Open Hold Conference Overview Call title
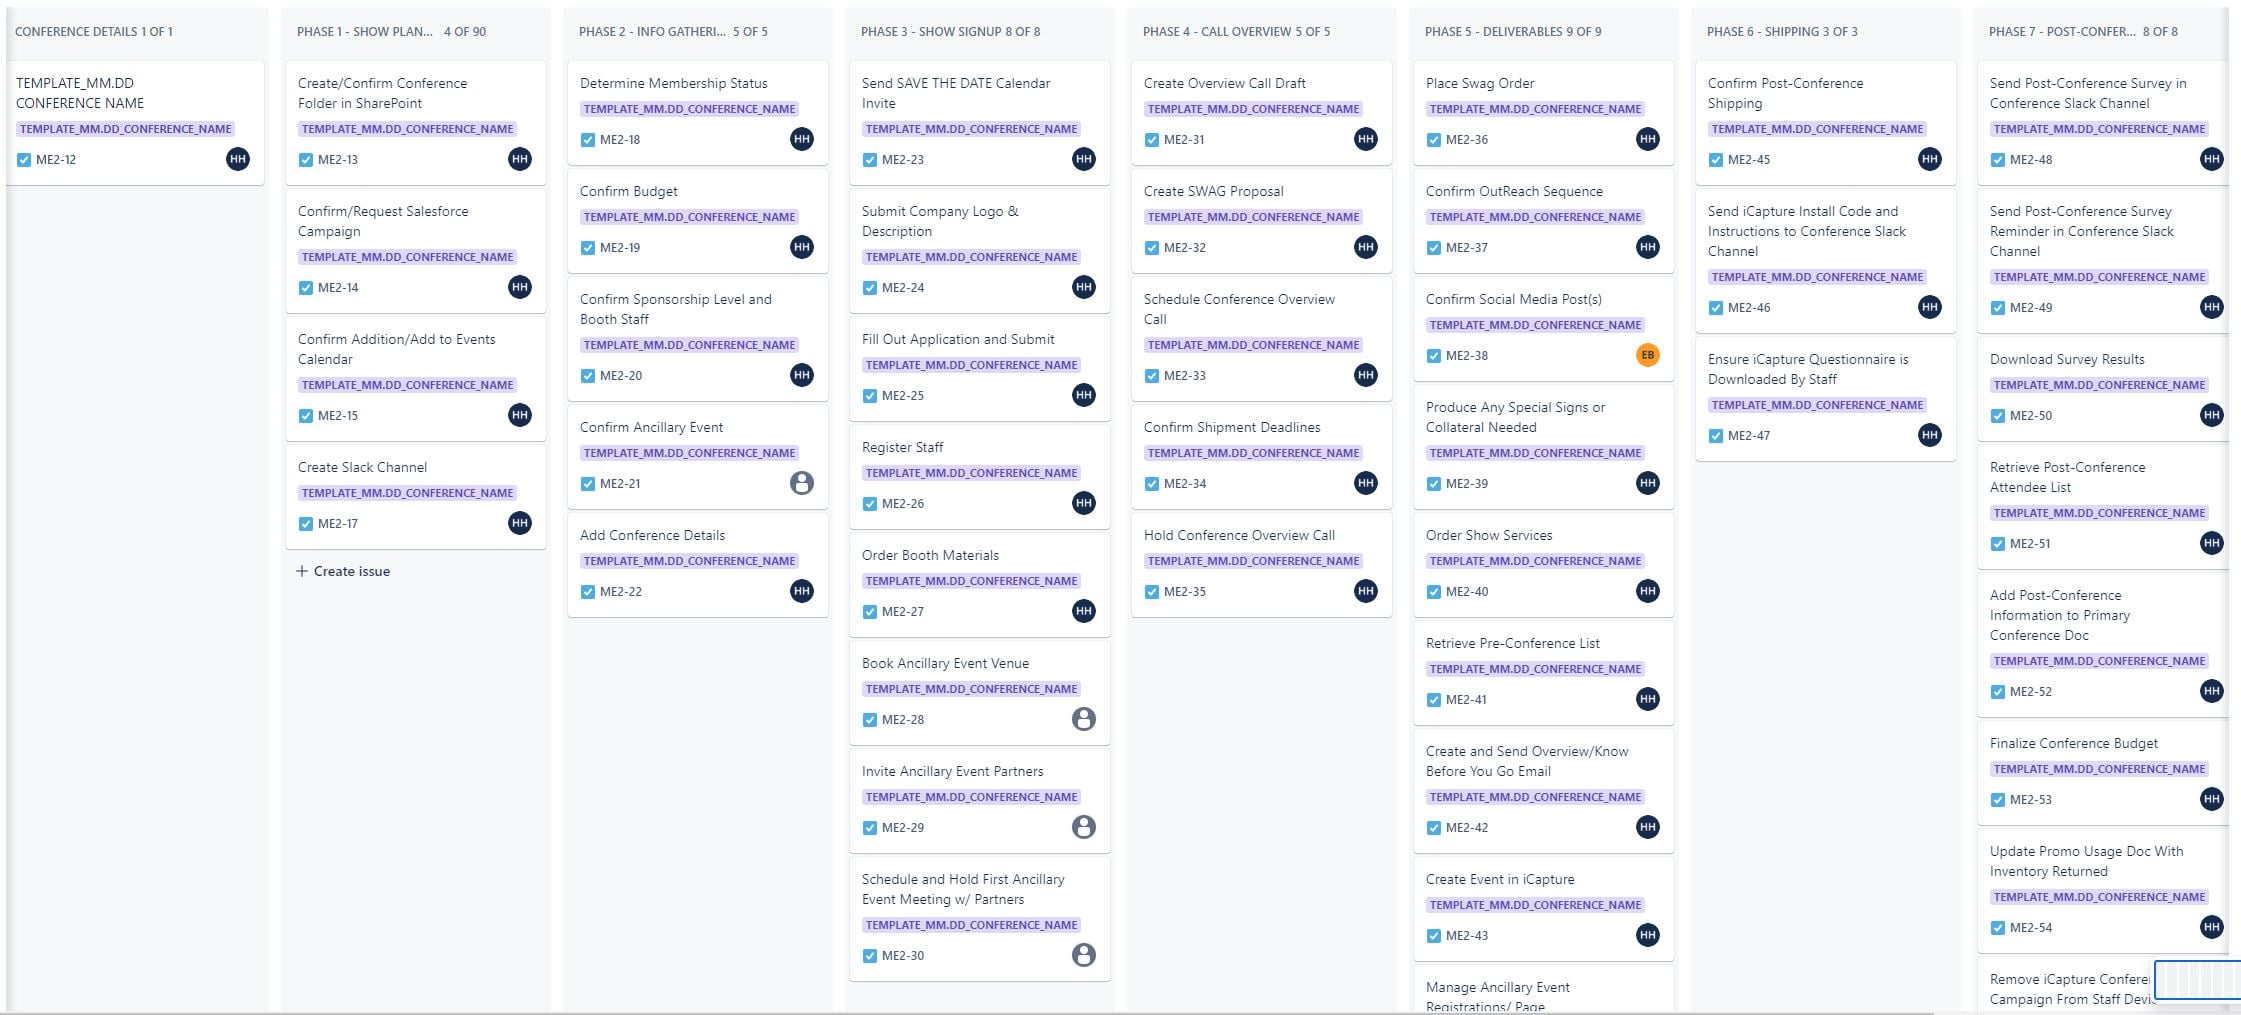This screenshot has width=2241, height=1015. point(1239,535)
